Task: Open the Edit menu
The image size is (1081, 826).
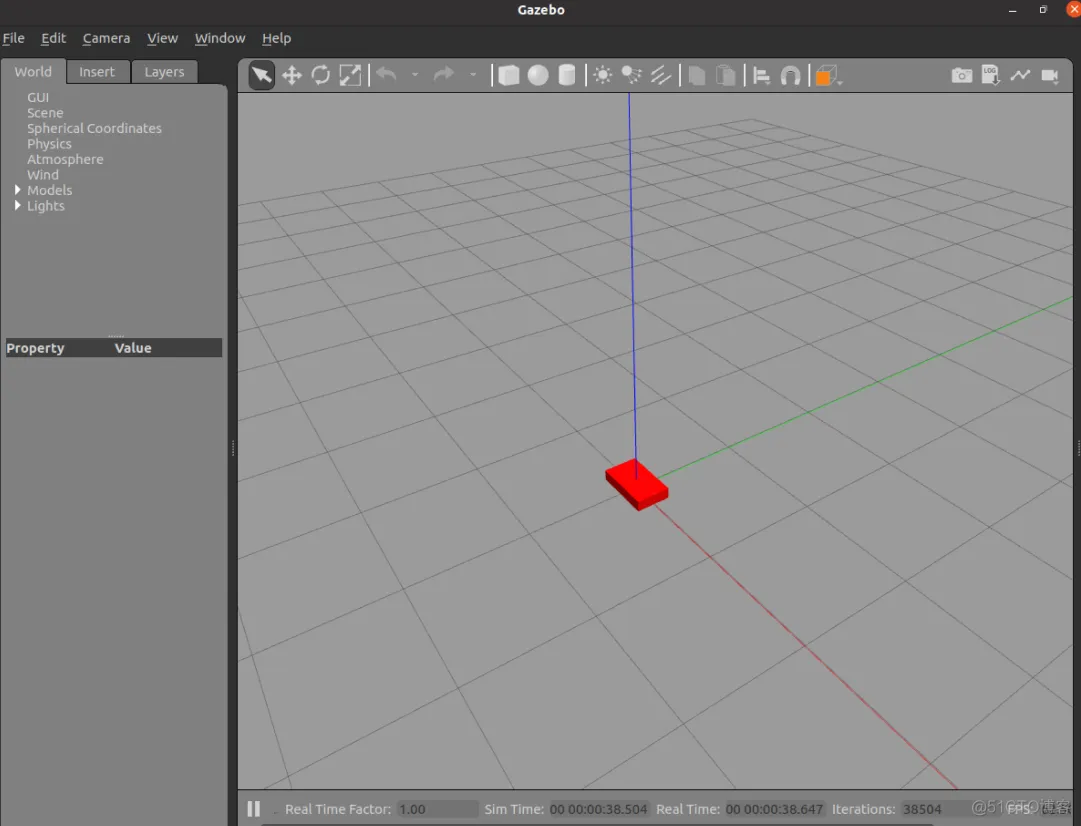Action: pos(53,38)
